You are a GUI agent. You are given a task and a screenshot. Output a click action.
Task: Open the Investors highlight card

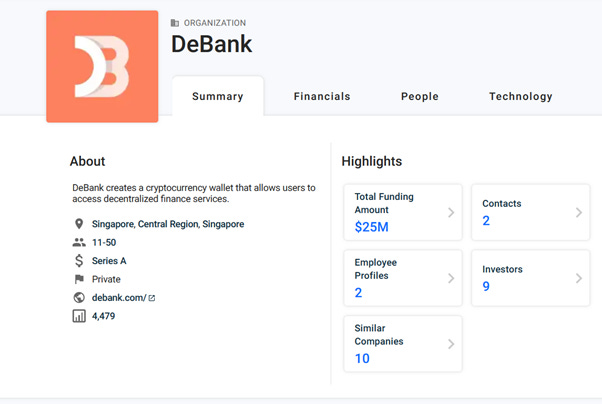pos(531,278)
